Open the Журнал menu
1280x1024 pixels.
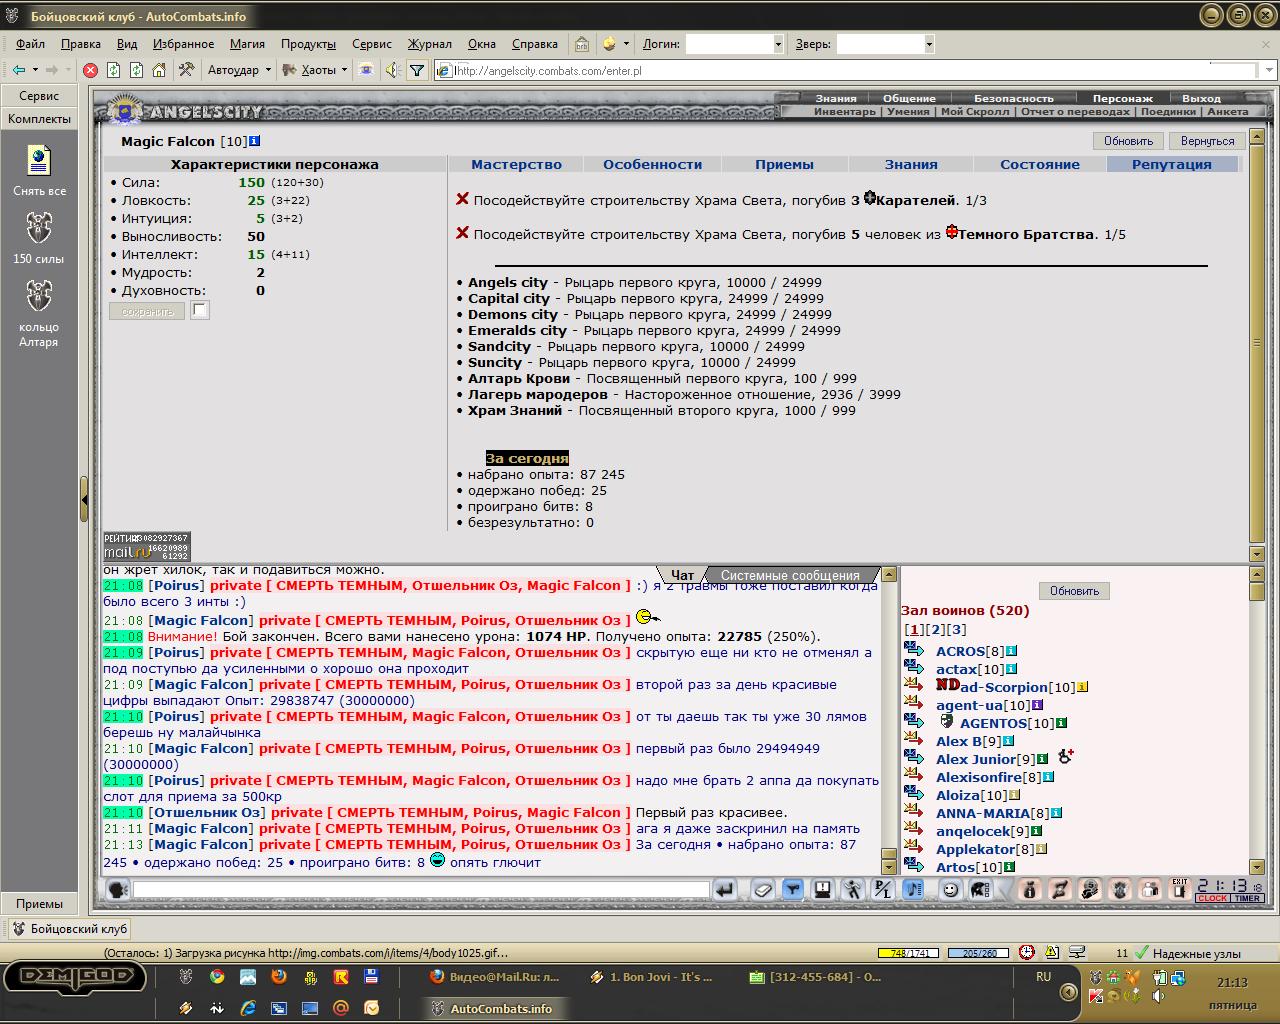pos(429,44)
